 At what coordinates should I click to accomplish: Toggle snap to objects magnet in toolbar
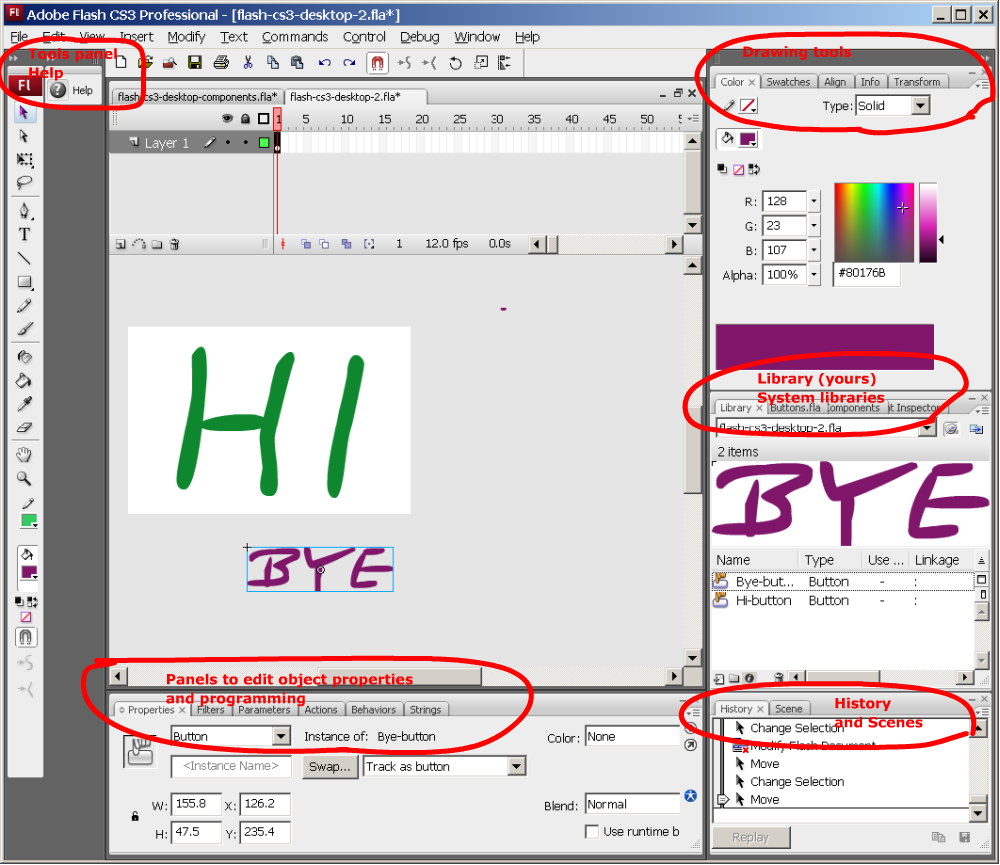pos(377,63)
